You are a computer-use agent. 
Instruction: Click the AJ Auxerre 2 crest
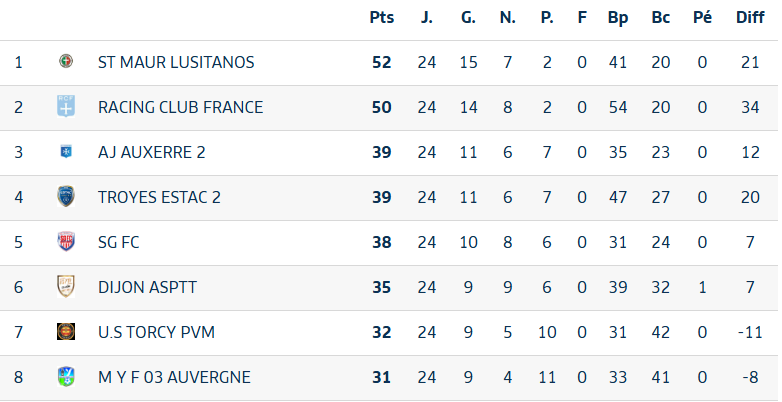pos(66,152)
